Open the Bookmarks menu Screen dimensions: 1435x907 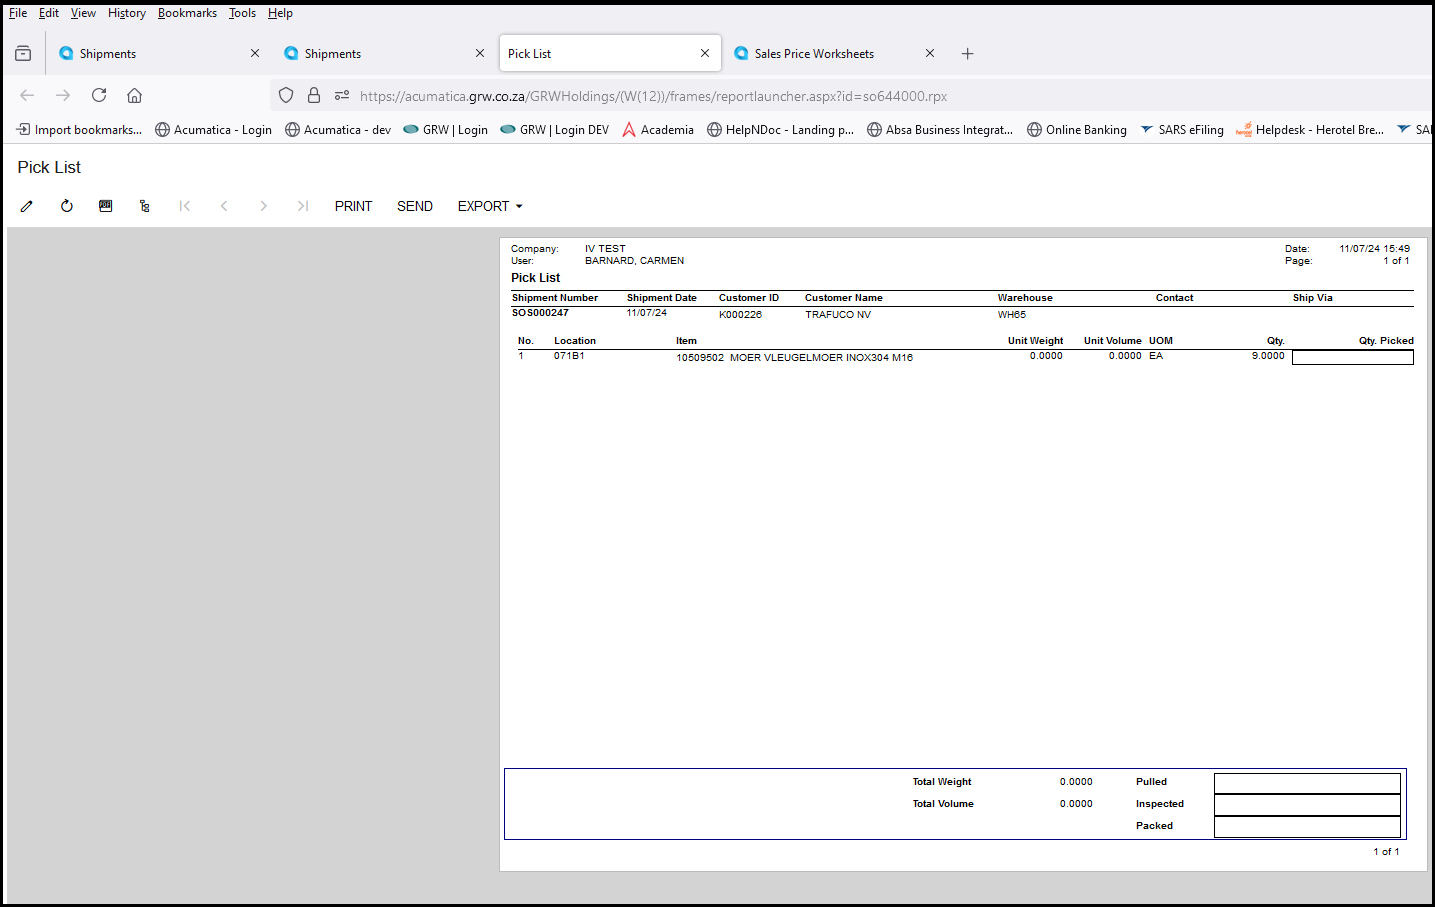187,13
